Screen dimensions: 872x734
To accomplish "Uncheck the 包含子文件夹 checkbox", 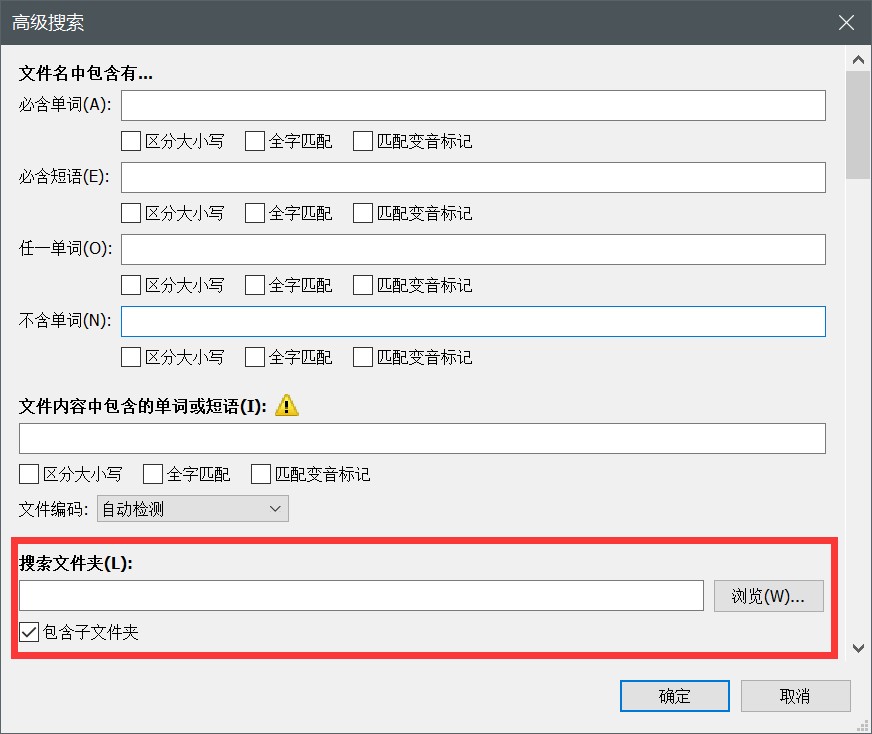I will [x=30, y=632].
